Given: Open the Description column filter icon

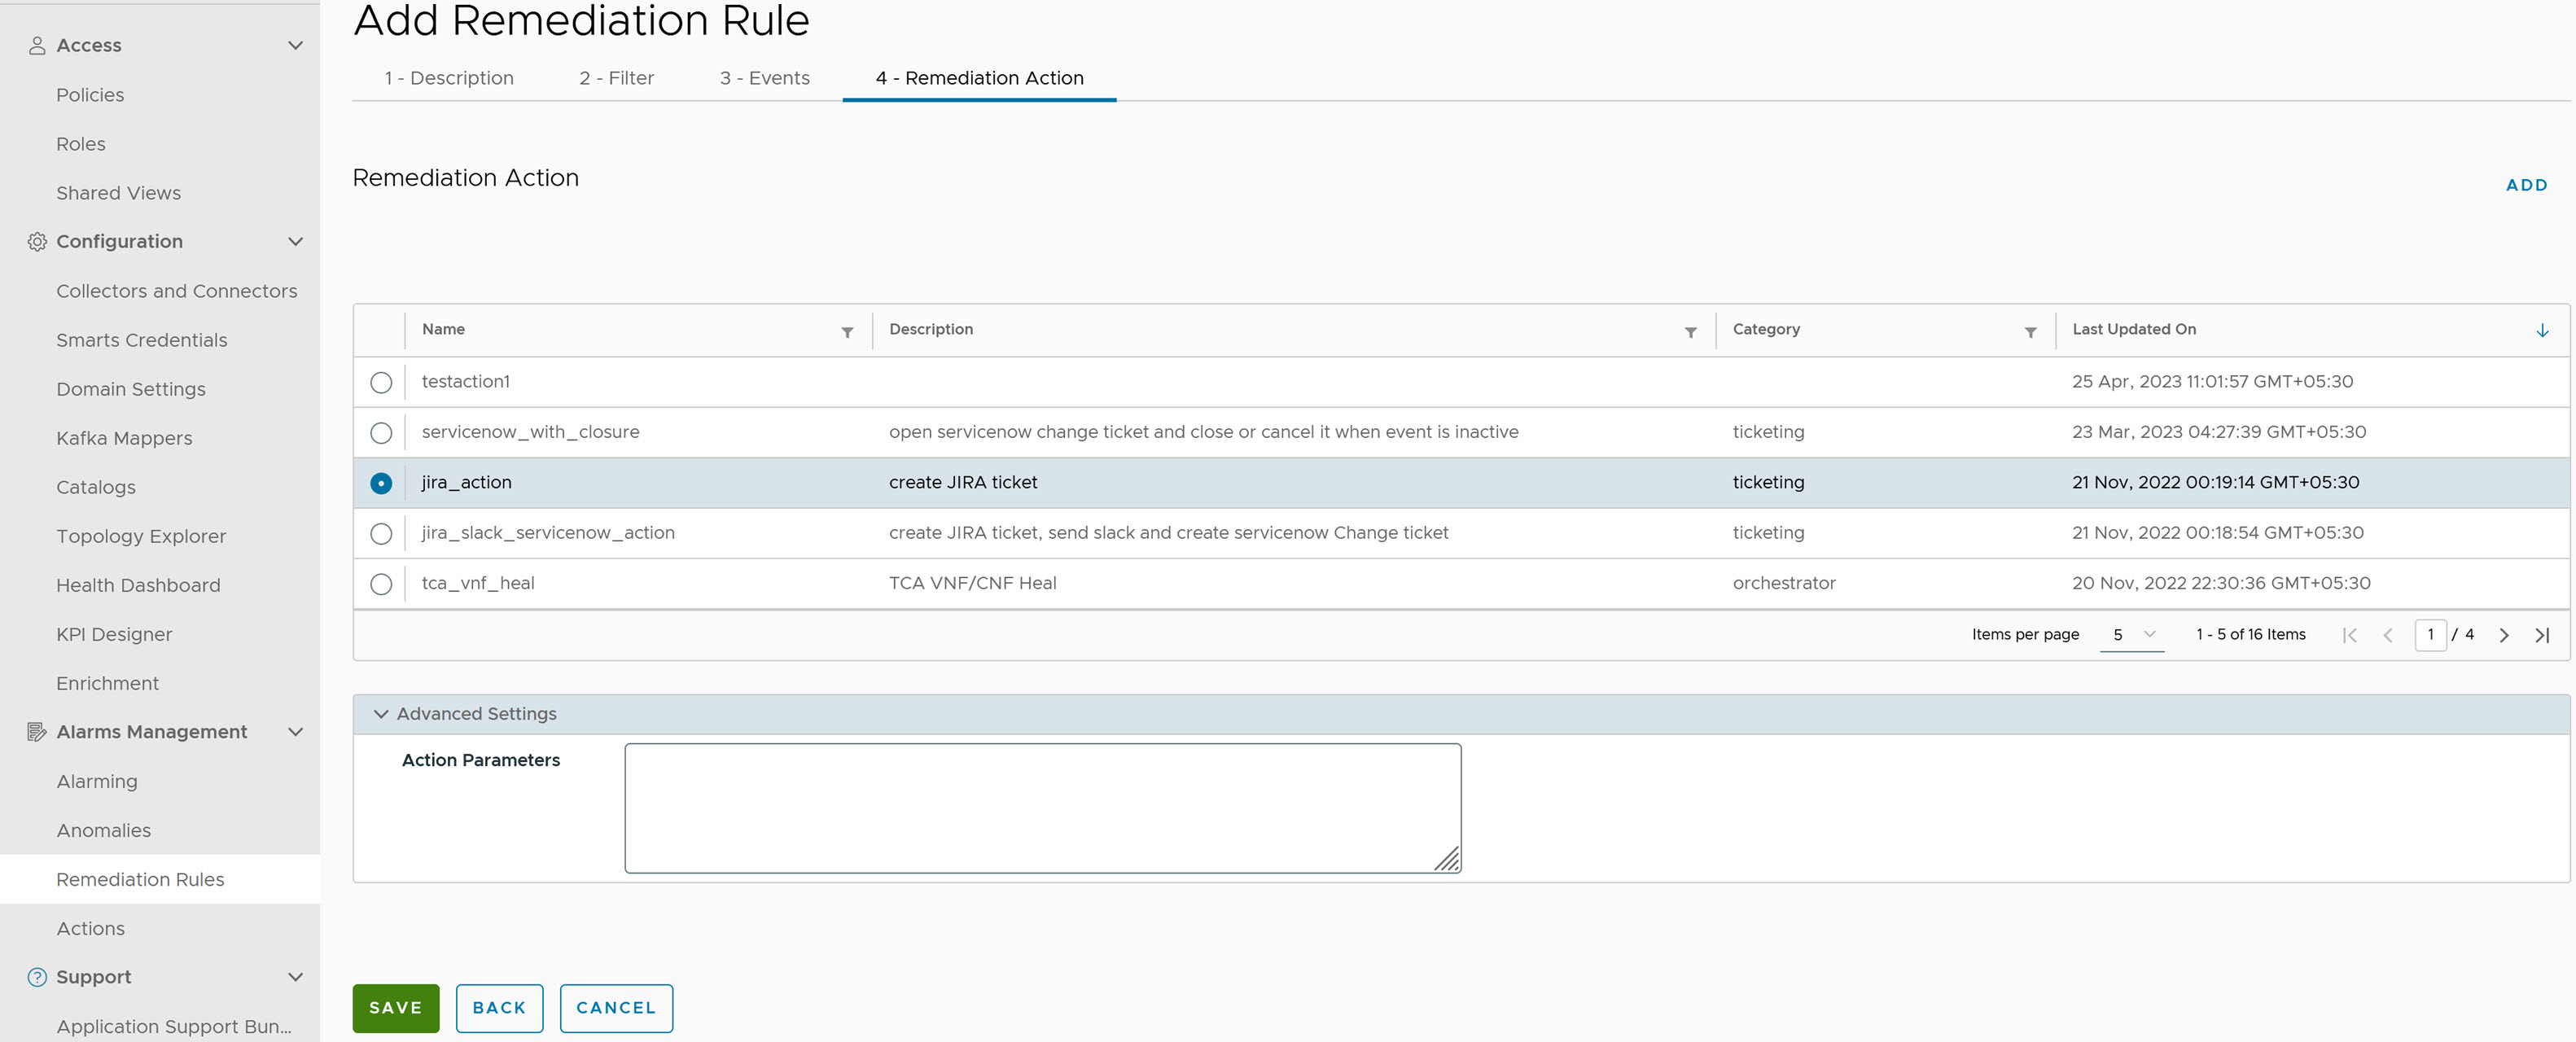Looking at the screenshot, I should 1690,332.
